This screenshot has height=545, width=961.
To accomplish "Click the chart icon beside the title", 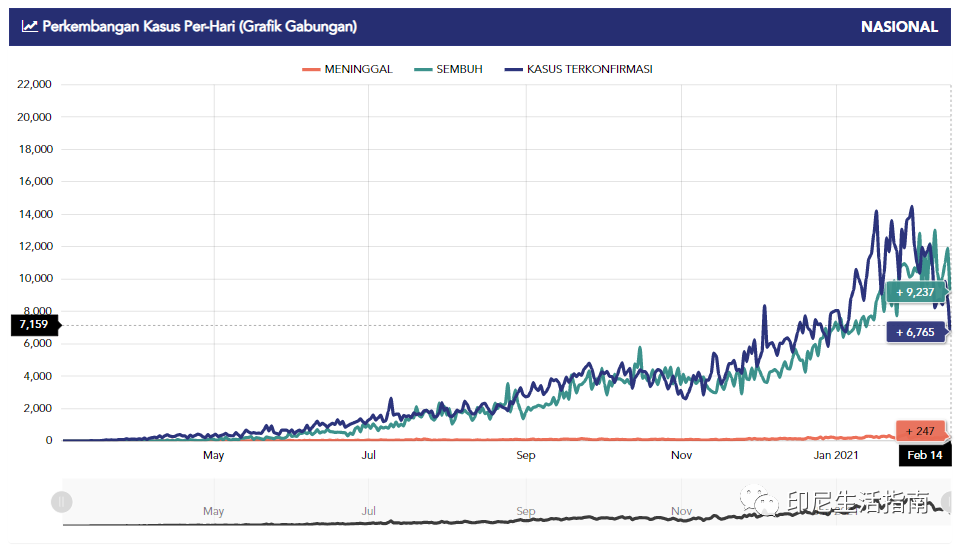I will pos(29,26).
